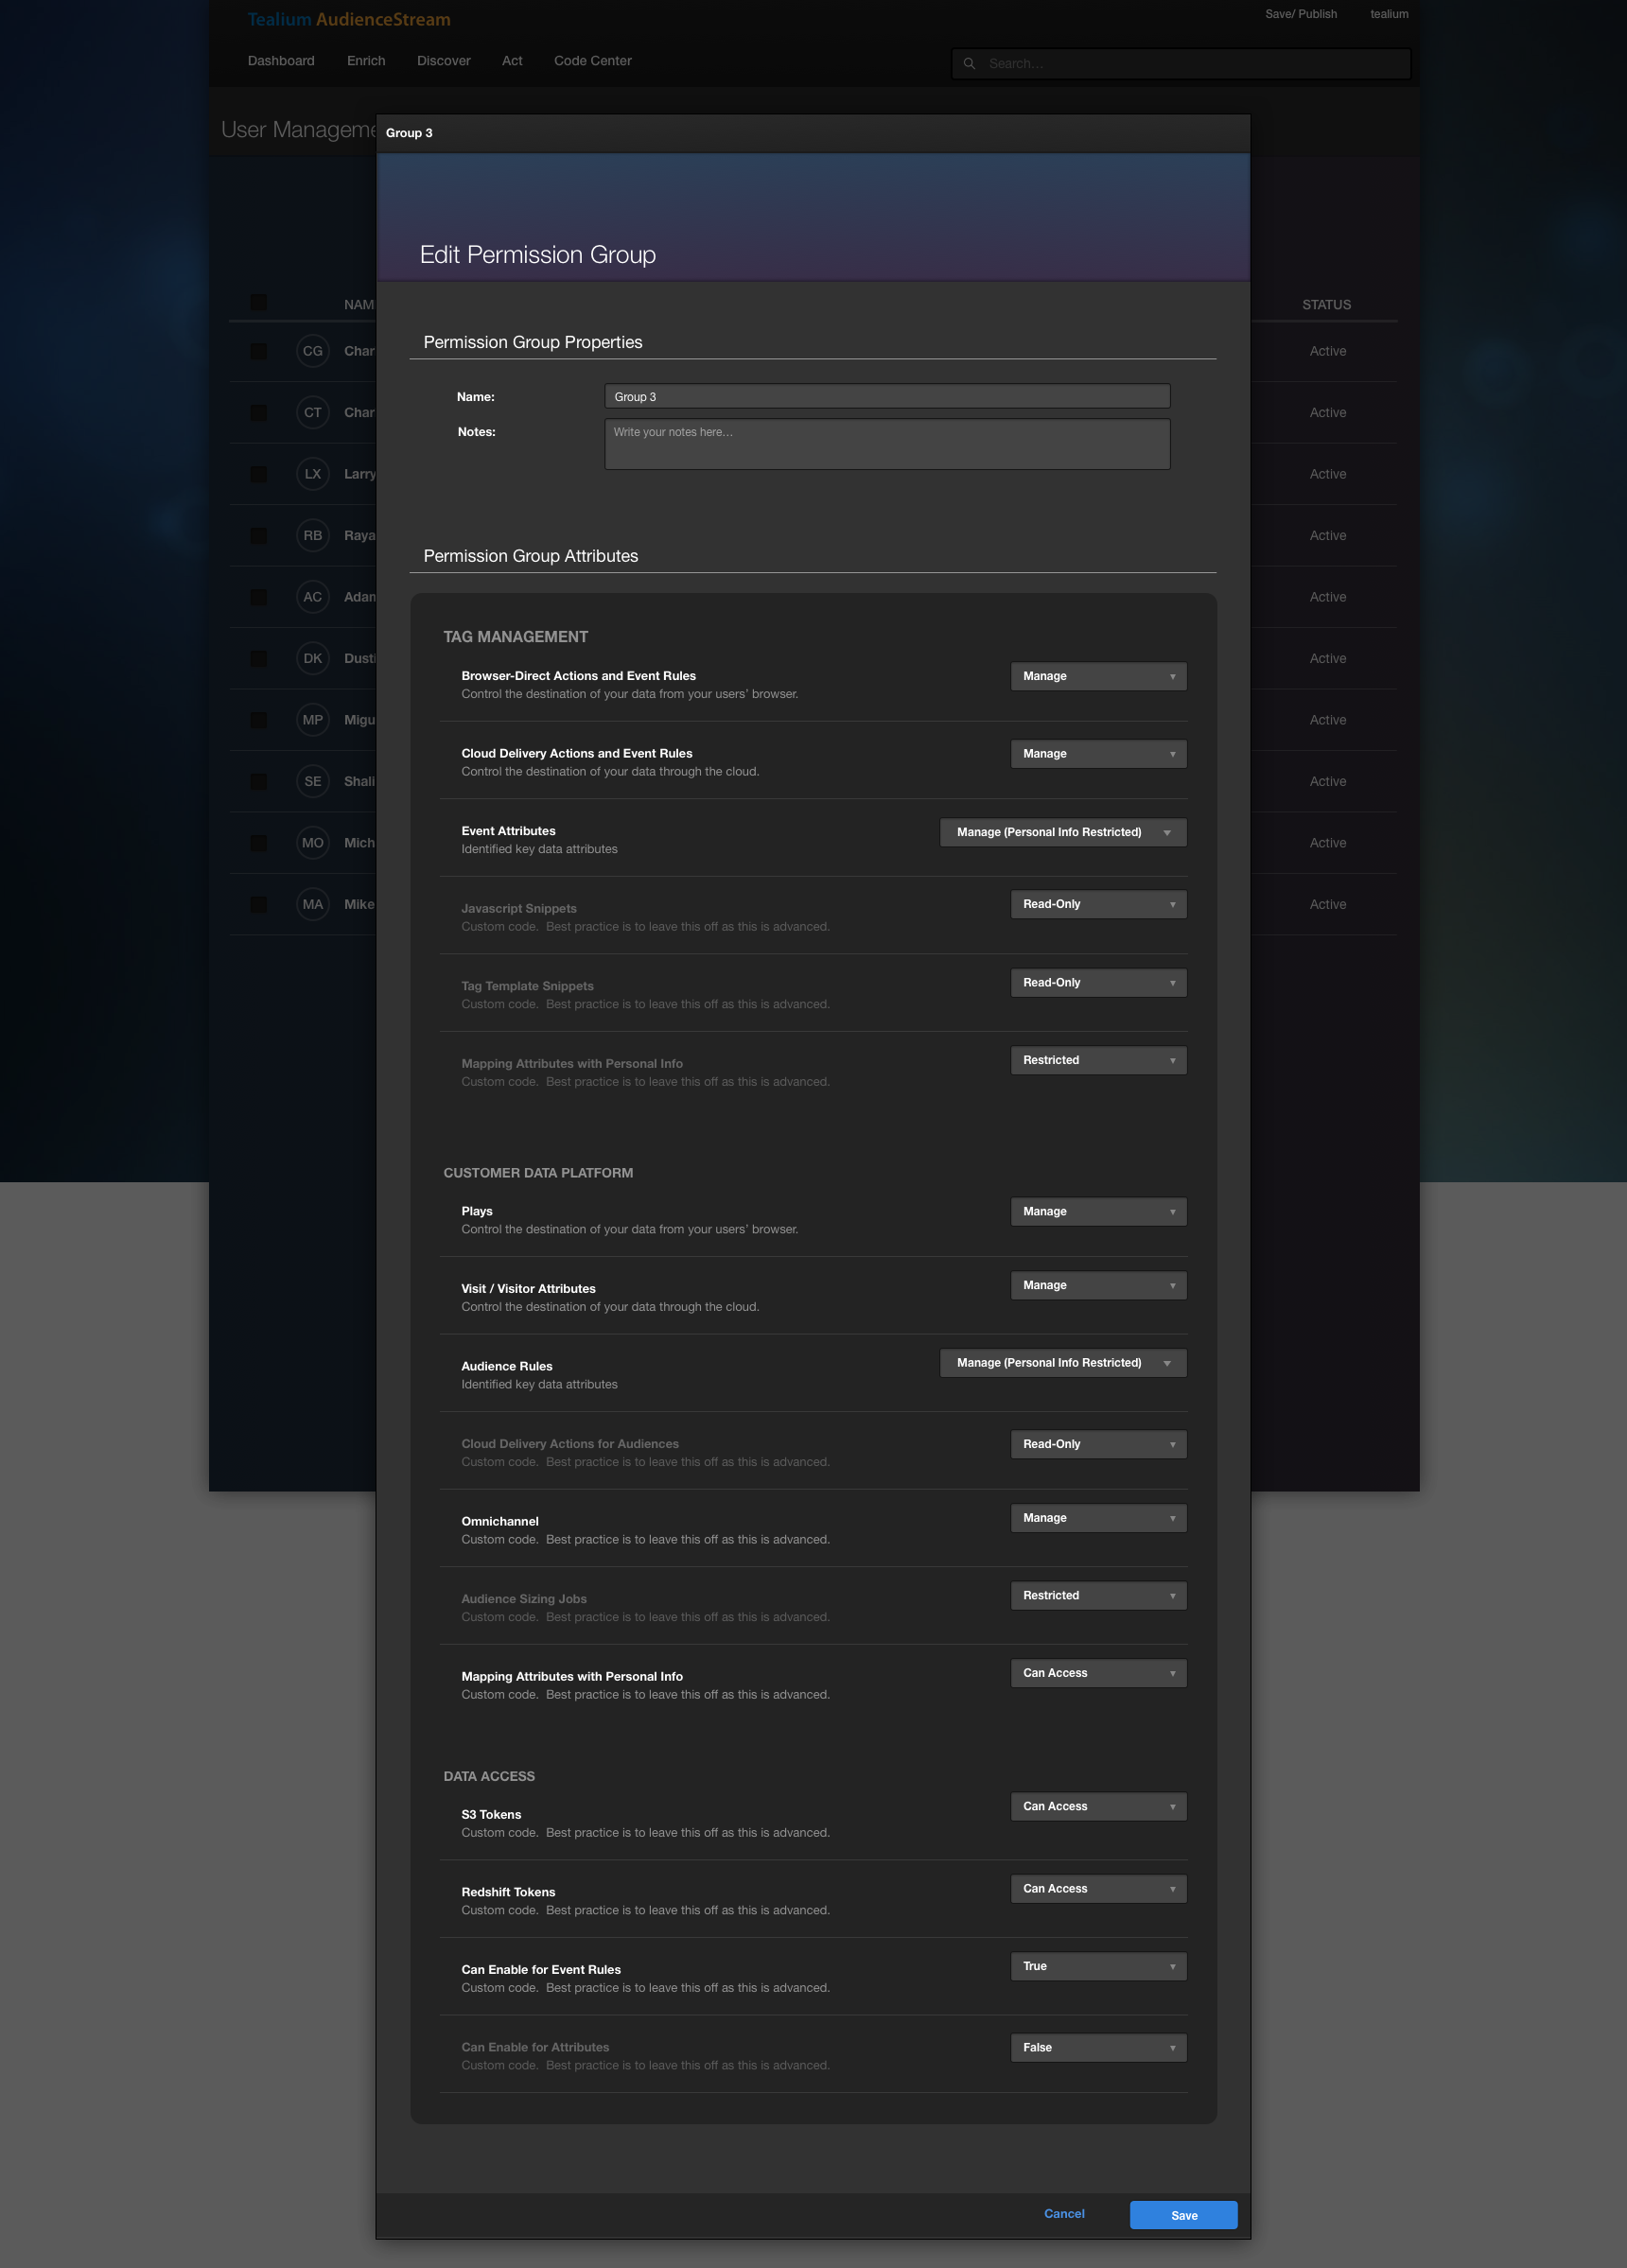Click the SE user avatar circle
Viewport: 1627px width, 2268px height.
[313, 781]
